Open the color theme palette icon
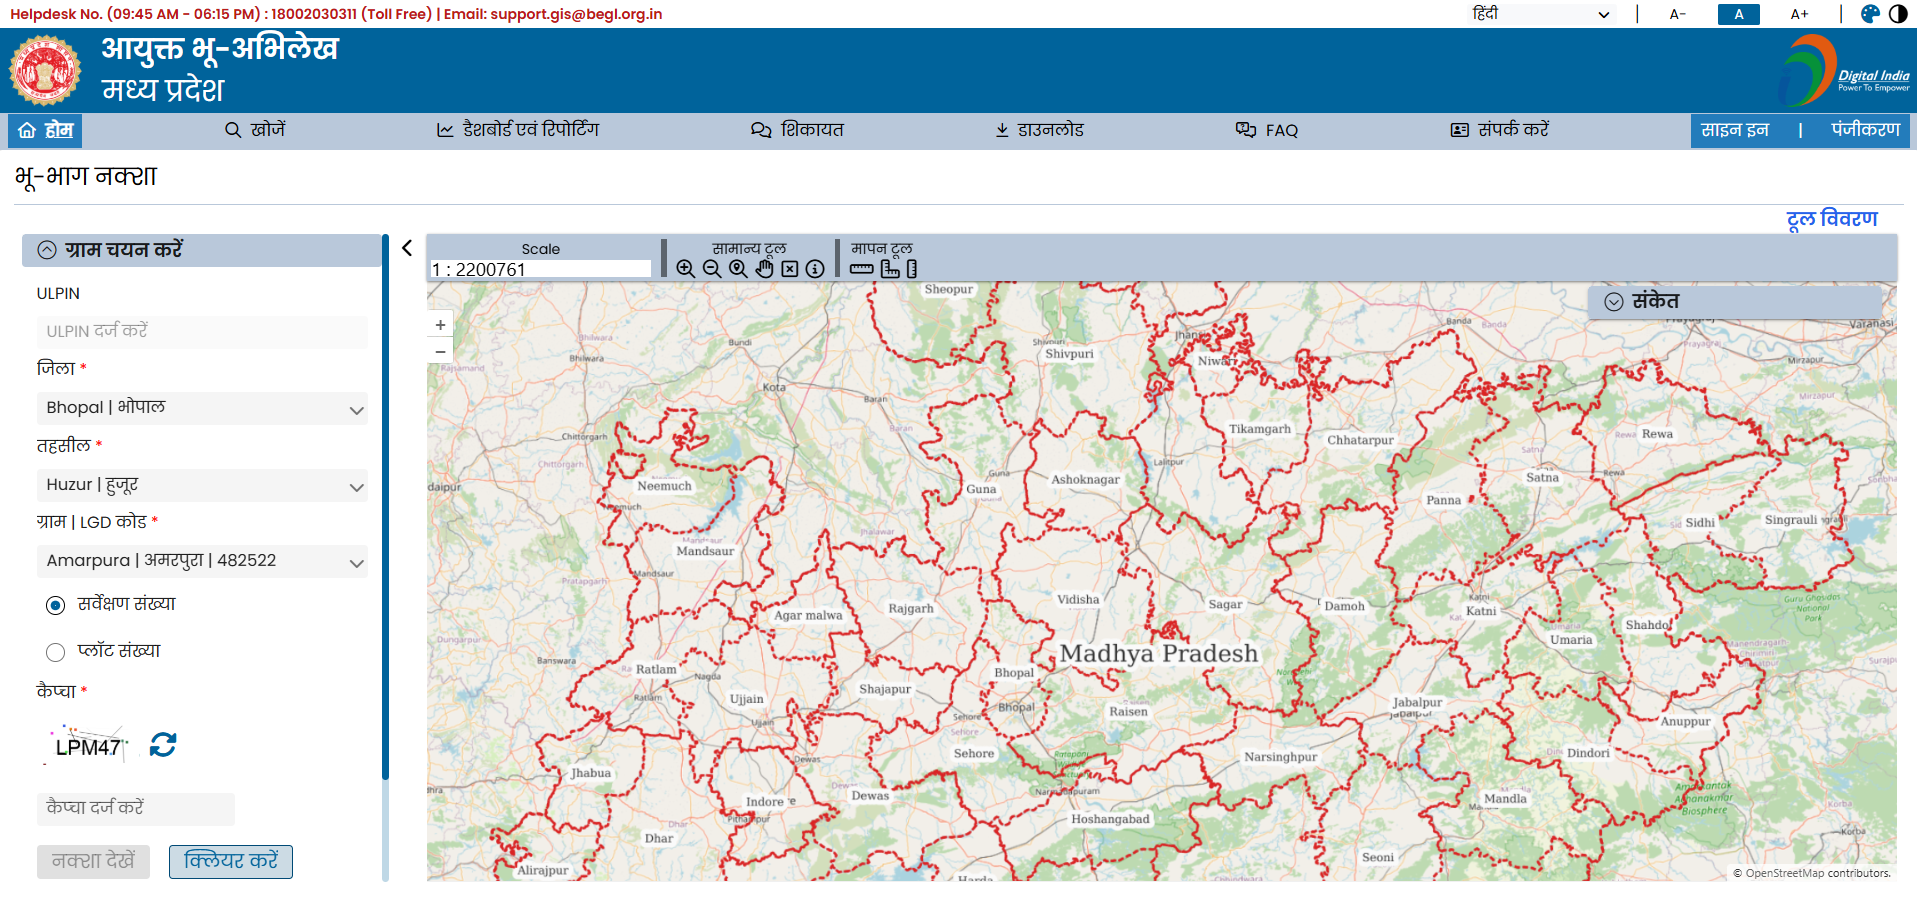1917x902 pixels. point(1870,14)
